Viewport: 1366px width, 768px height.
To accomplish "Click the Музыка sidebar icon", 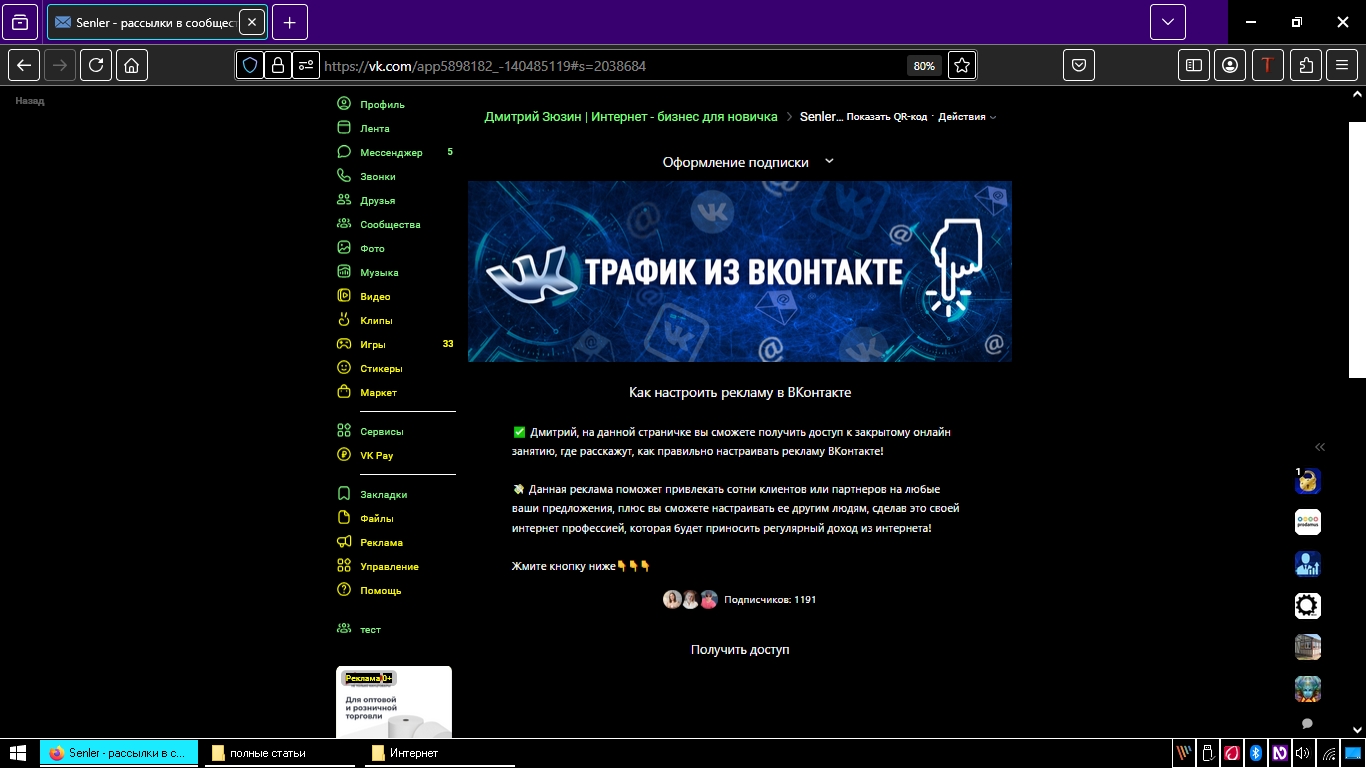I will (344, 272).
